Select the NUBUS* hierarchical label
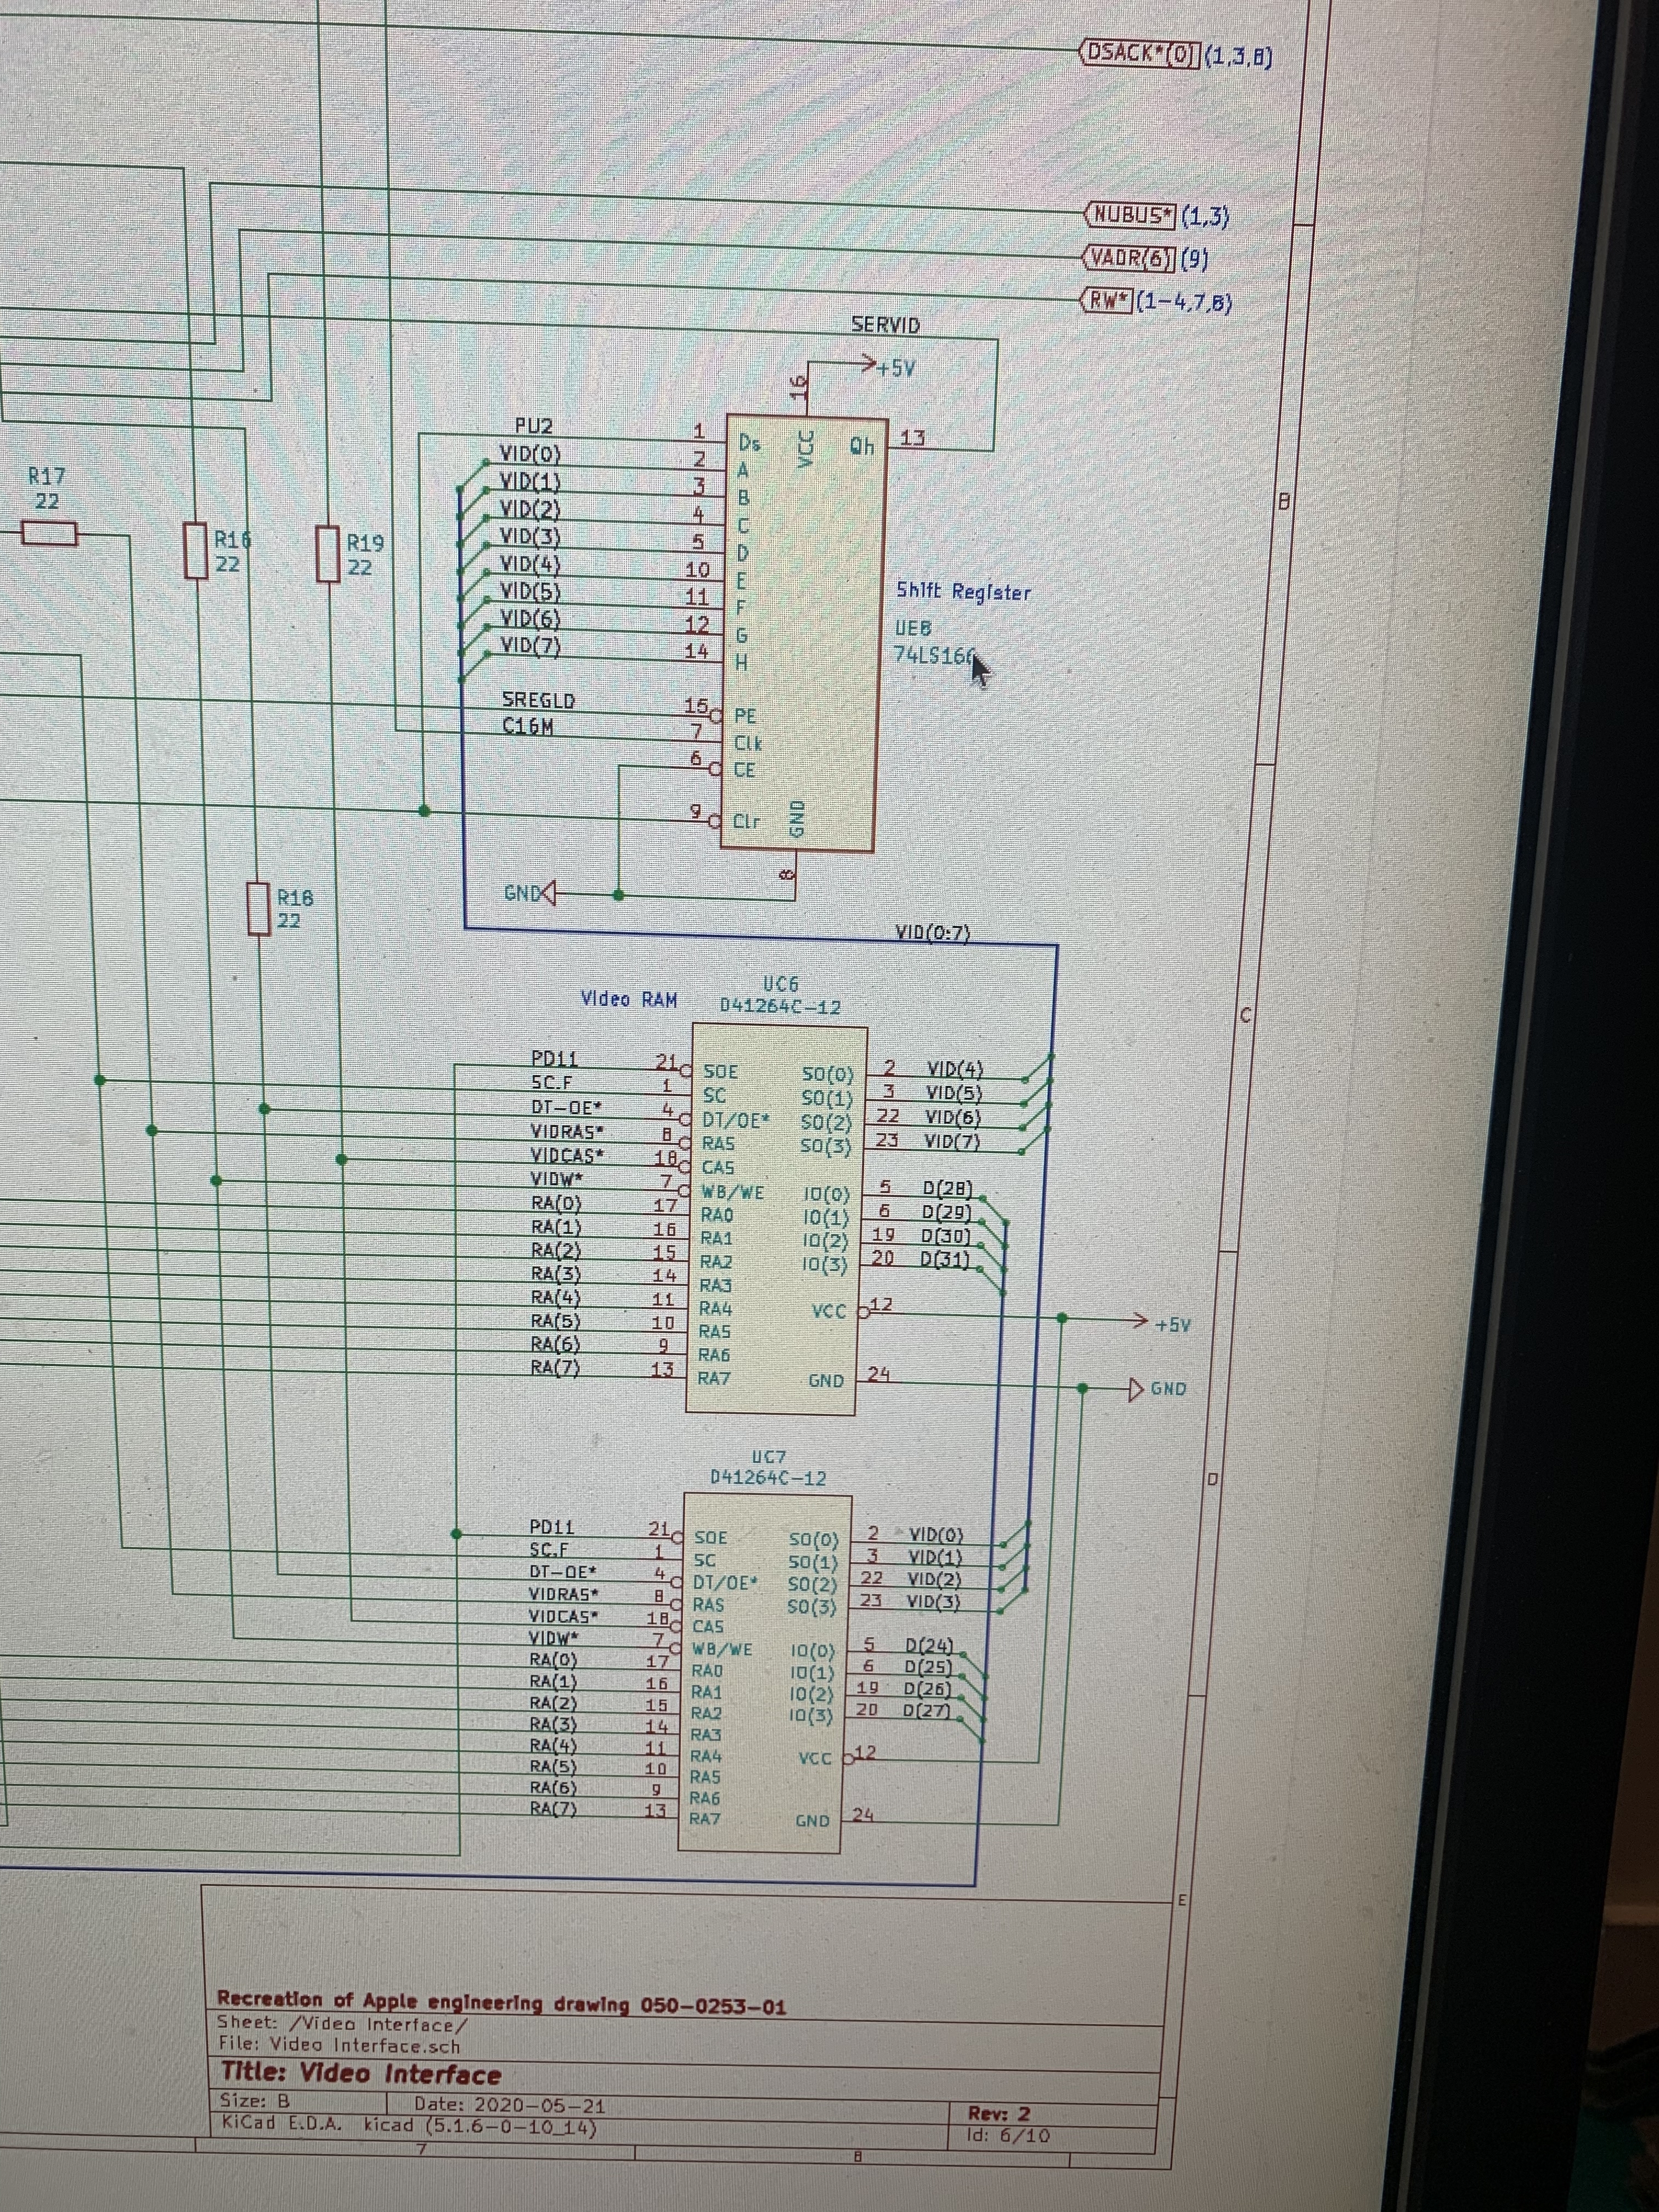 click(x=1131, y=215)
